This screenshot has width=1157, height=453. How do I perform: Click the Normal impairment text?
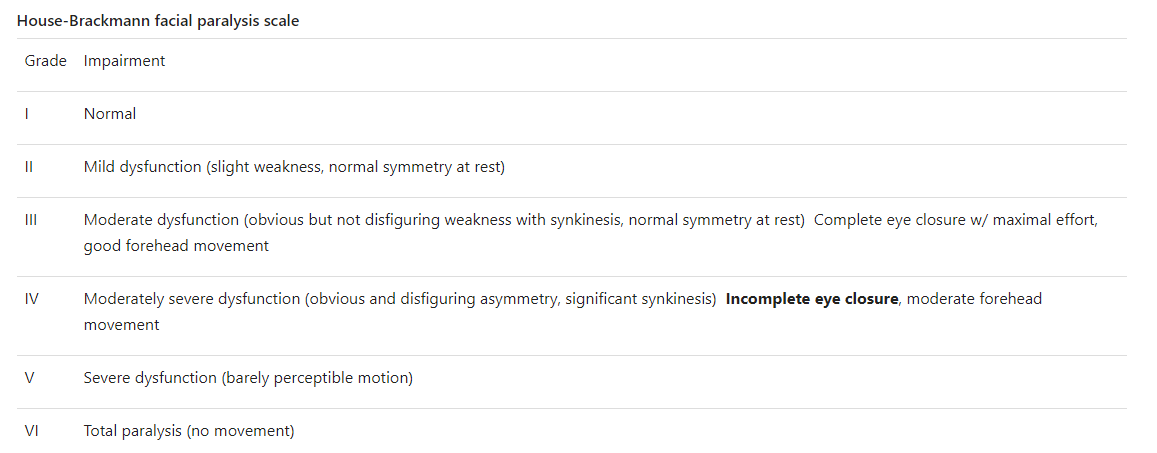click(x=110, y=114)
